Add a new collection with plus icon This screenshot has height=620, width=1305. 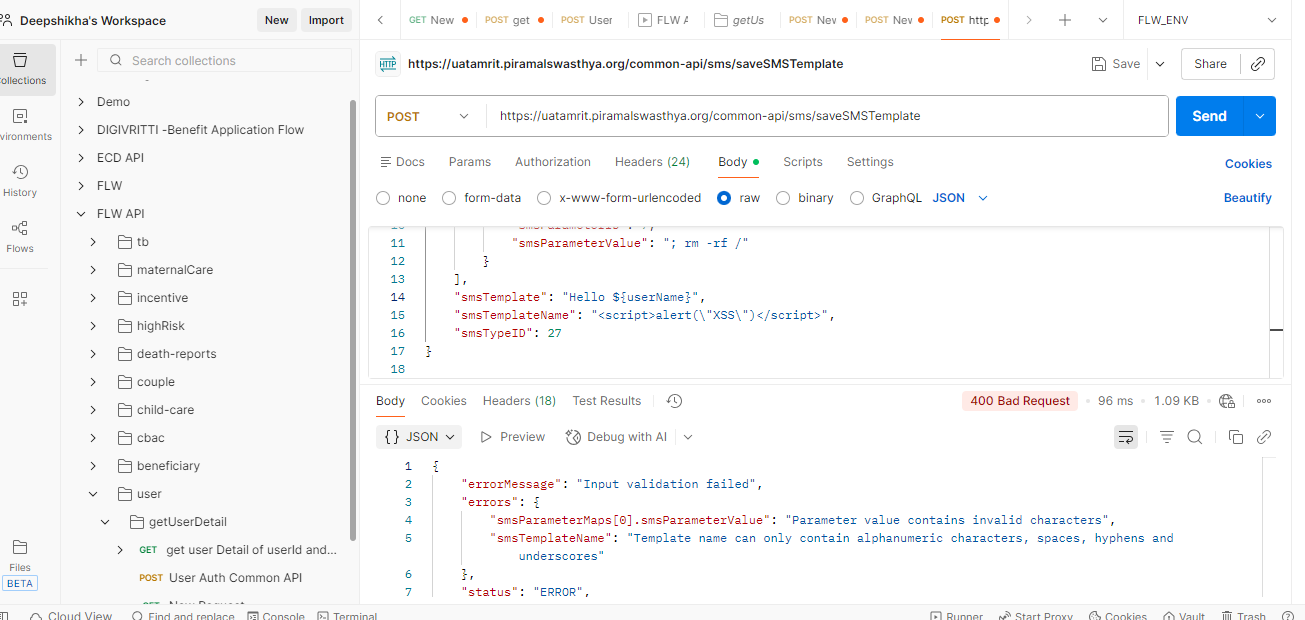tap(81, 61)
